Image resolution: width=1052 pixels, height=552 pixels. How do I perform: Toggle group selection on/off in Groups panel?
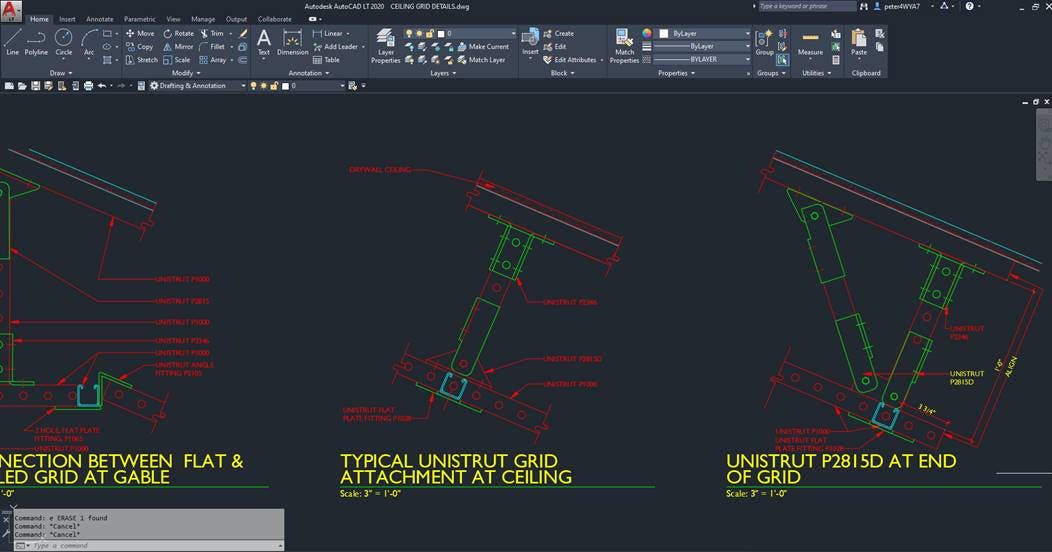[782, 60]
